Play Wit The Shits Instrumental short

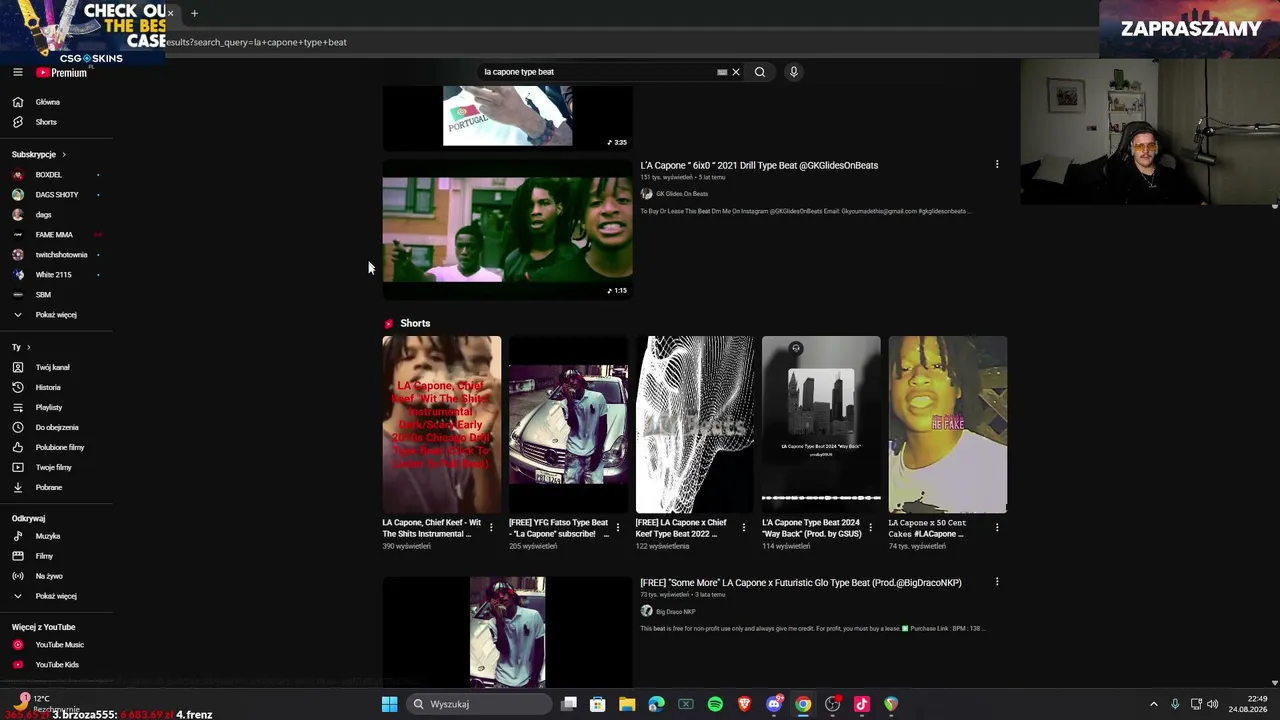pos(442,424)
